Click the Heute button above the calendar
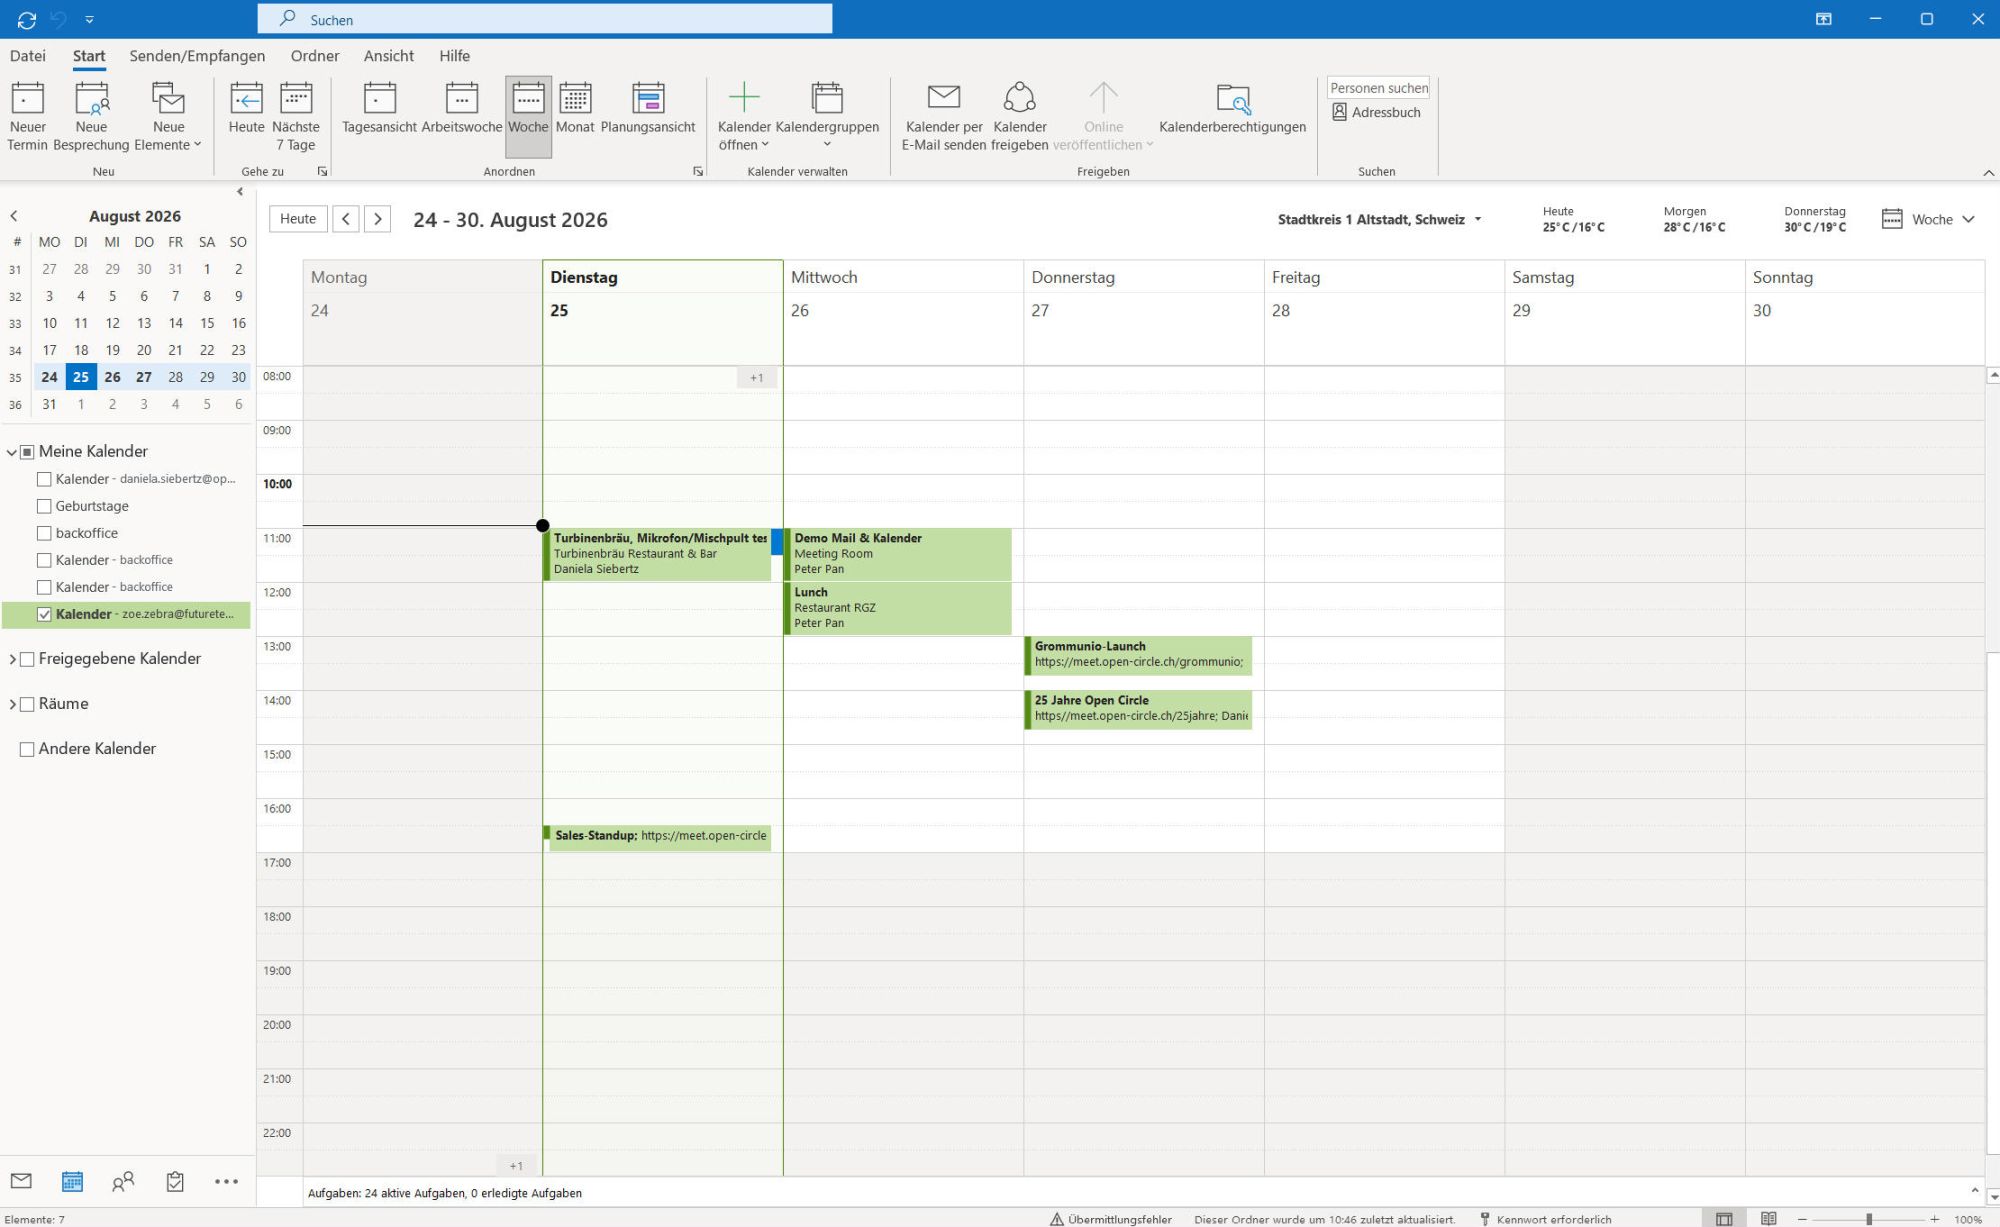The height and width of the screenshot is (1227, 2000). (298, 219)
